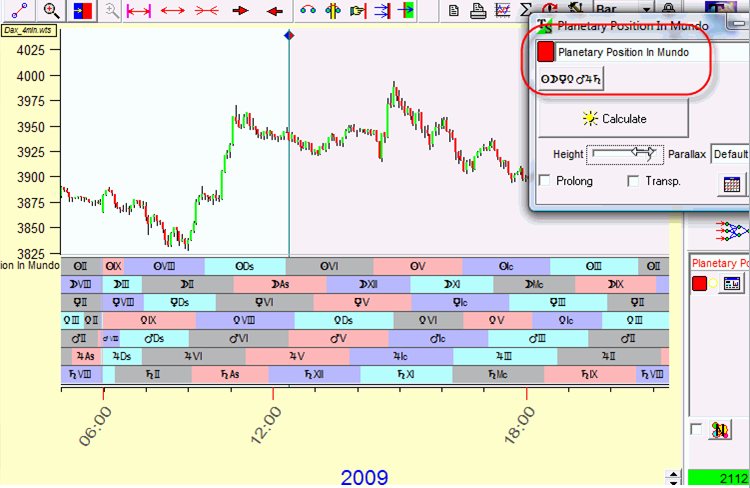The height and width of the screenshot is (488, 750).
Task: Click the red expand horizontally arrows icon
Action: (172, 11)
